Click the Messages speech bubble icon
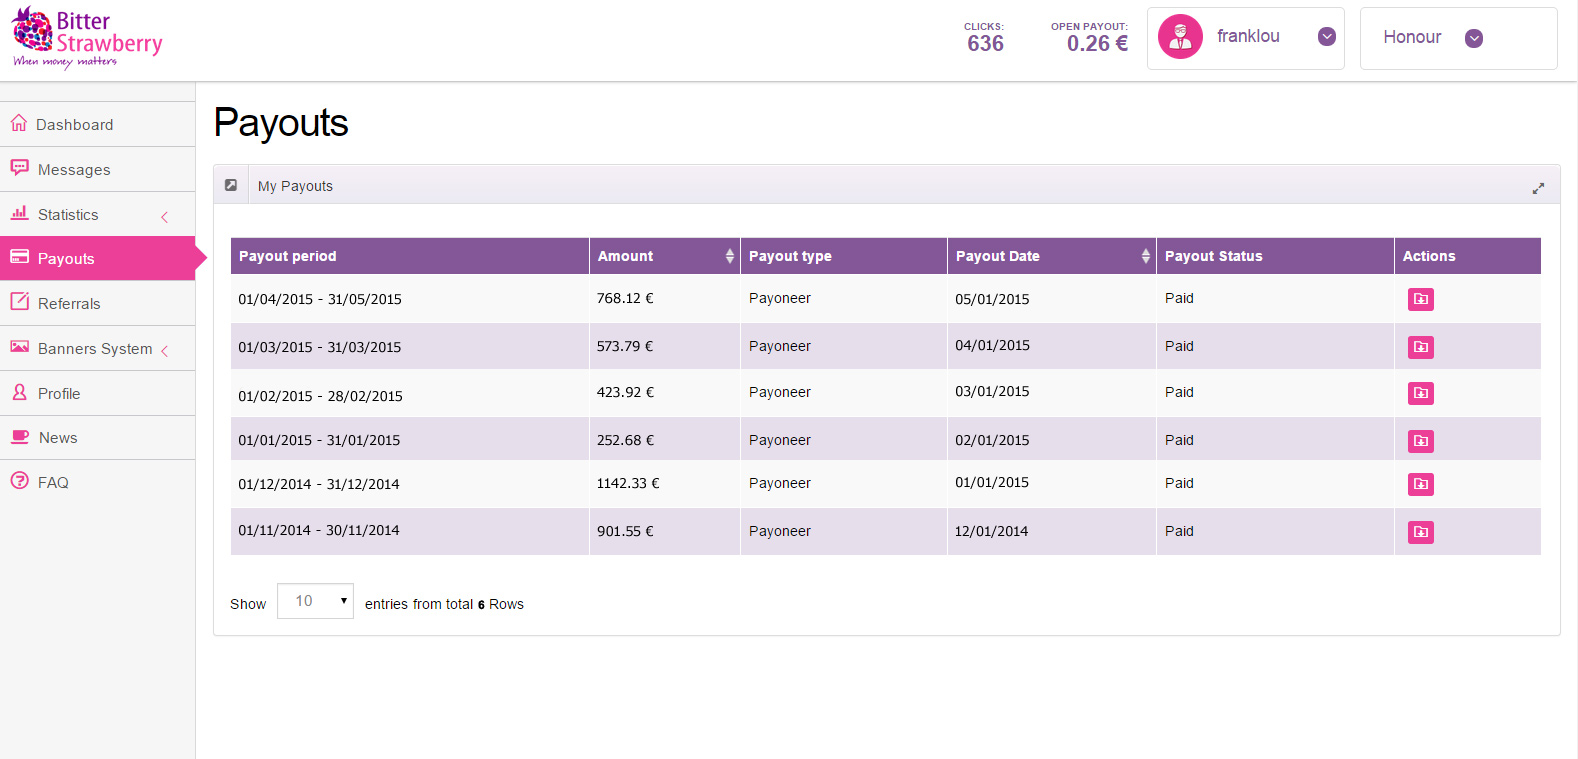Viewport: 1578px width, 759px height. 20,168
